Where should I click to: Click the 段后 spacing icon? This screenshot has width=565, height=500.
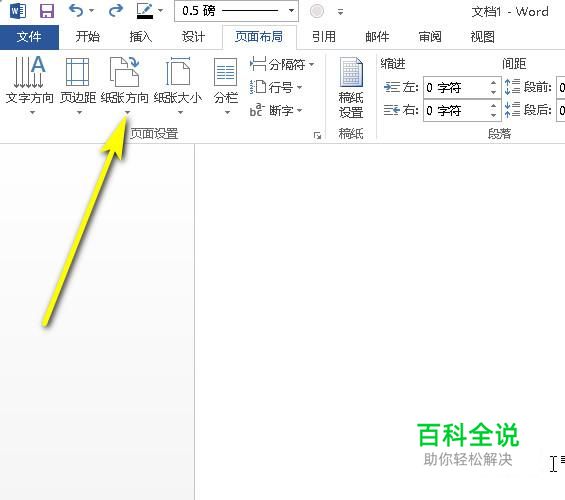pyautogui.click(x=512, y=110)
